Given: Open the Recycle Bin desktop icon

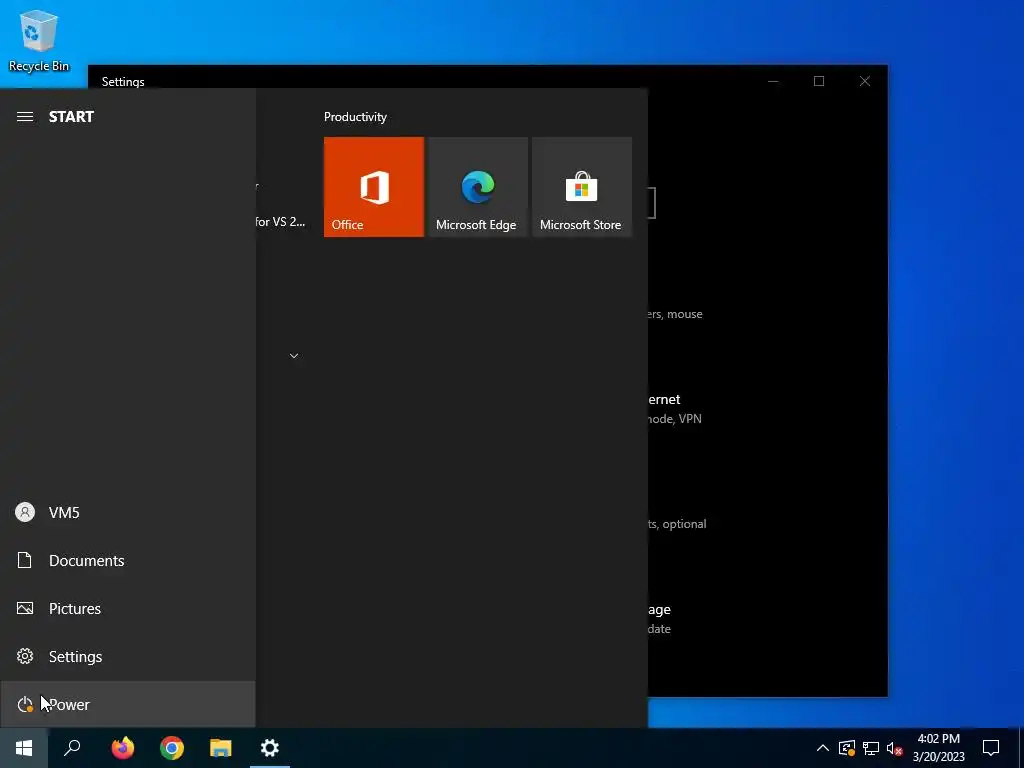Looking at the screenshot, I should (39, 40).
